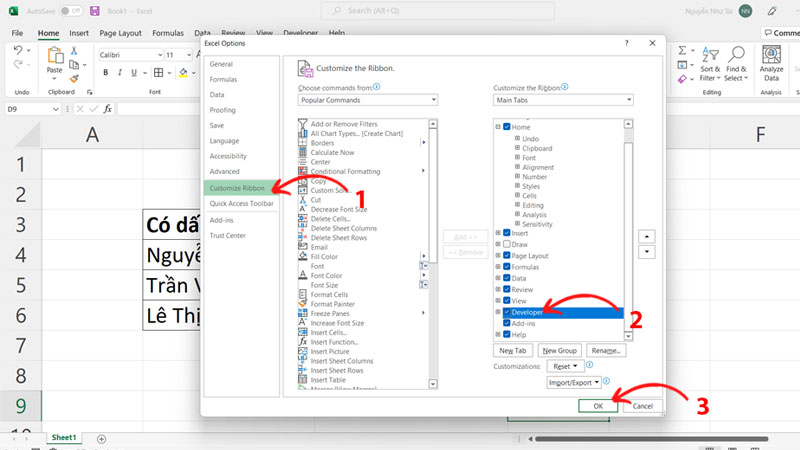This screenshot has width=800, height=450.
Task: Click the Insert Function fx icon
Action: click(x=107, y=108)
